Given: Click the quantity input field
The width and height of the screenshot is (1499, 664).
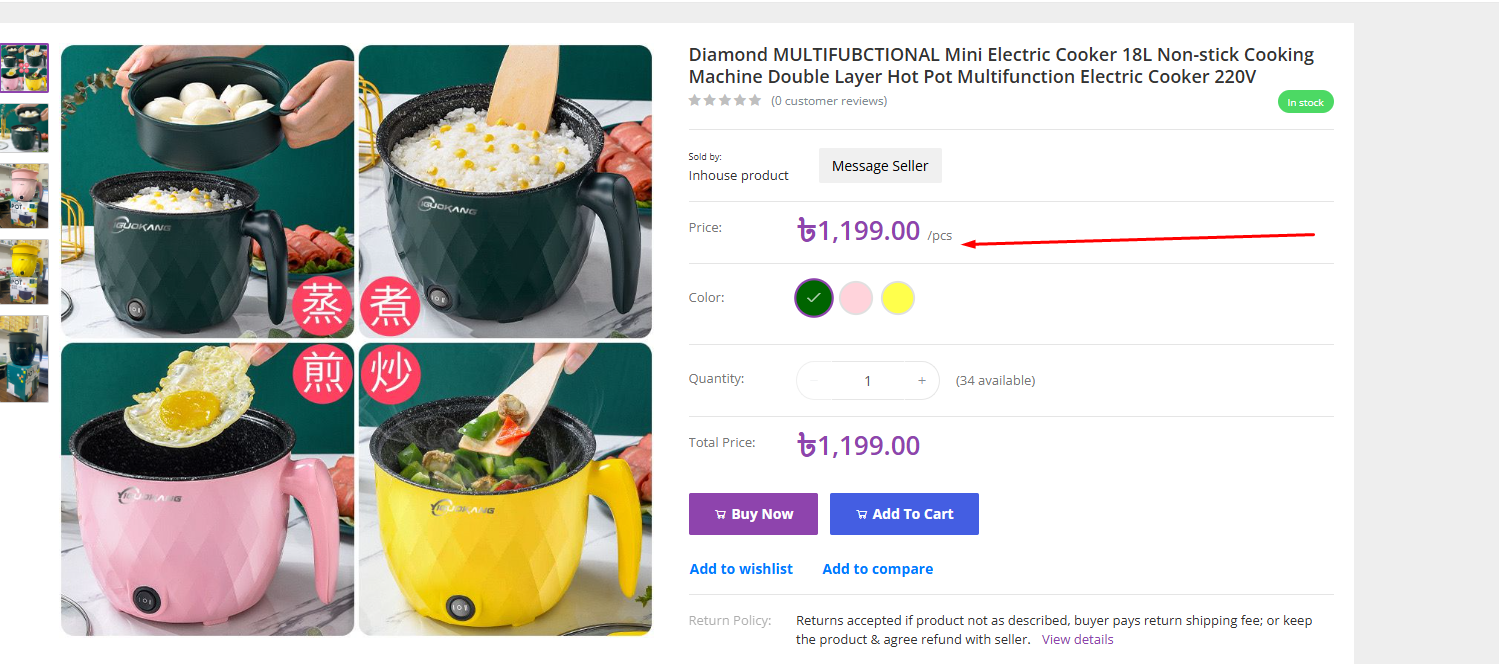Looking at the screenshot, I should [868, 380].
